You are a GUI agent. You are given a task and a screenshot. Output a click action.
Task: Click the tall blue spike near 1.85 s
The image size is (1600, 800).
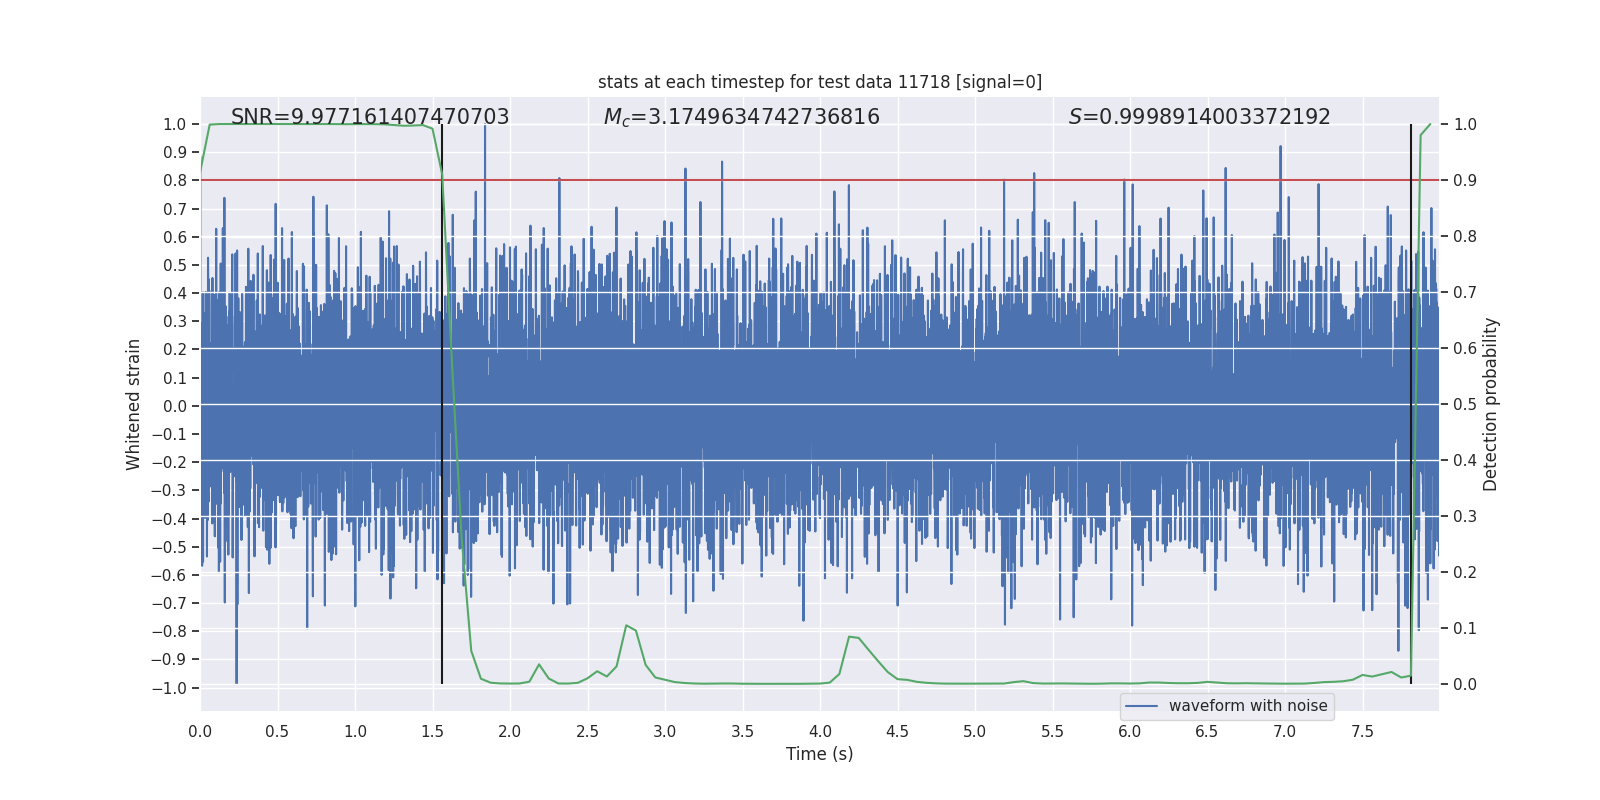pyautogui.click(x=485, y=150)
